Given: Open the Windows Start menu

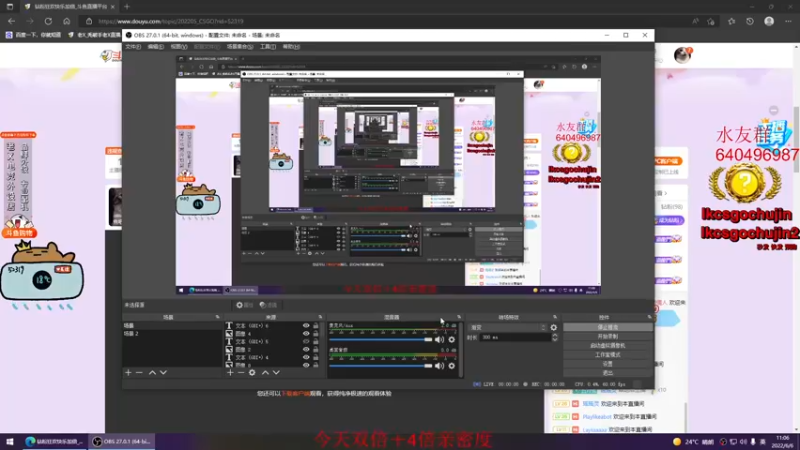Looking at the screenshot, I should click(10, 441).
